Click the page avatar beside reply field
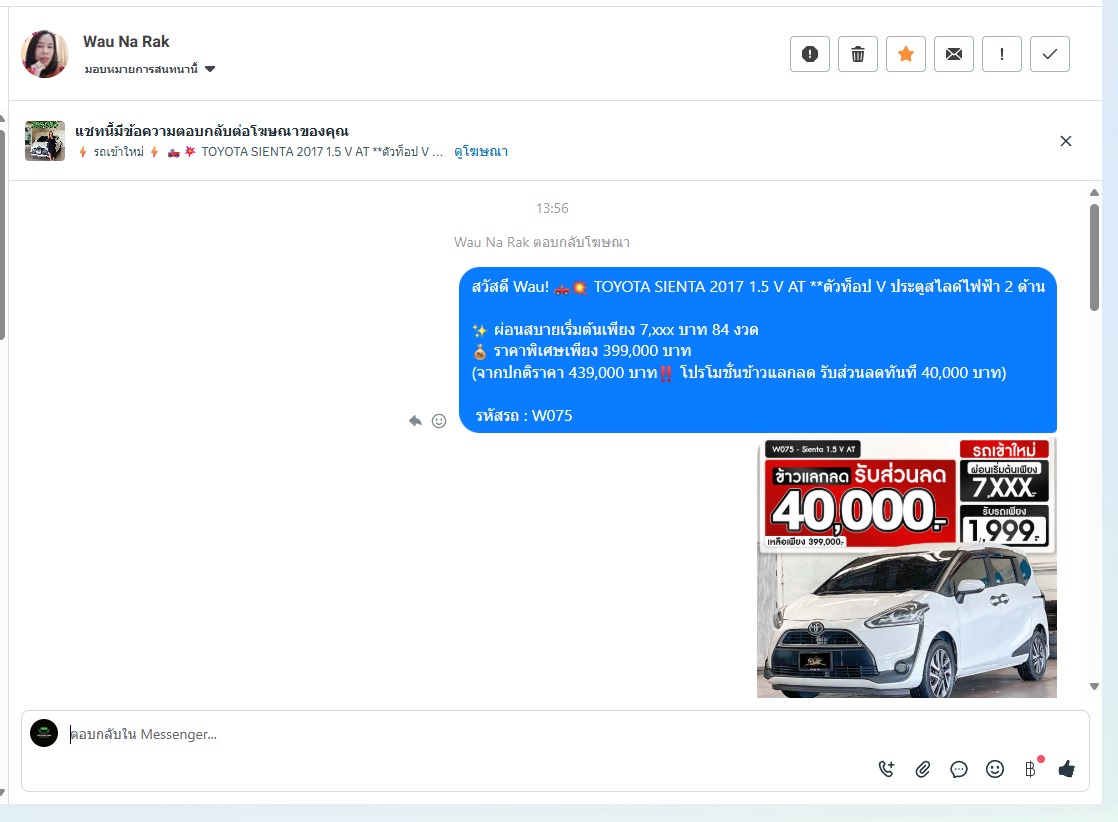The width and height of the screenshot is (1118, 822). [44, 733]
